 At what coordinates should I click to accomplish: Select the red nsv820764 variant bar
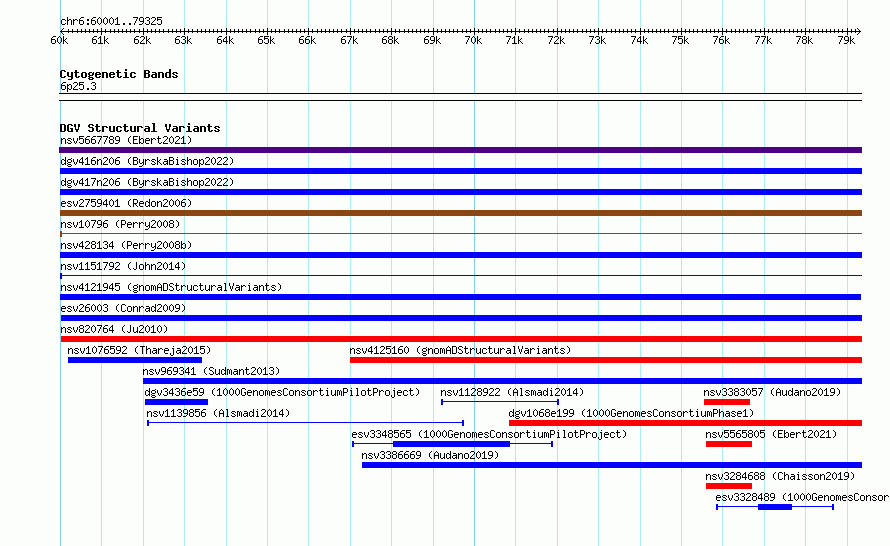461,339
